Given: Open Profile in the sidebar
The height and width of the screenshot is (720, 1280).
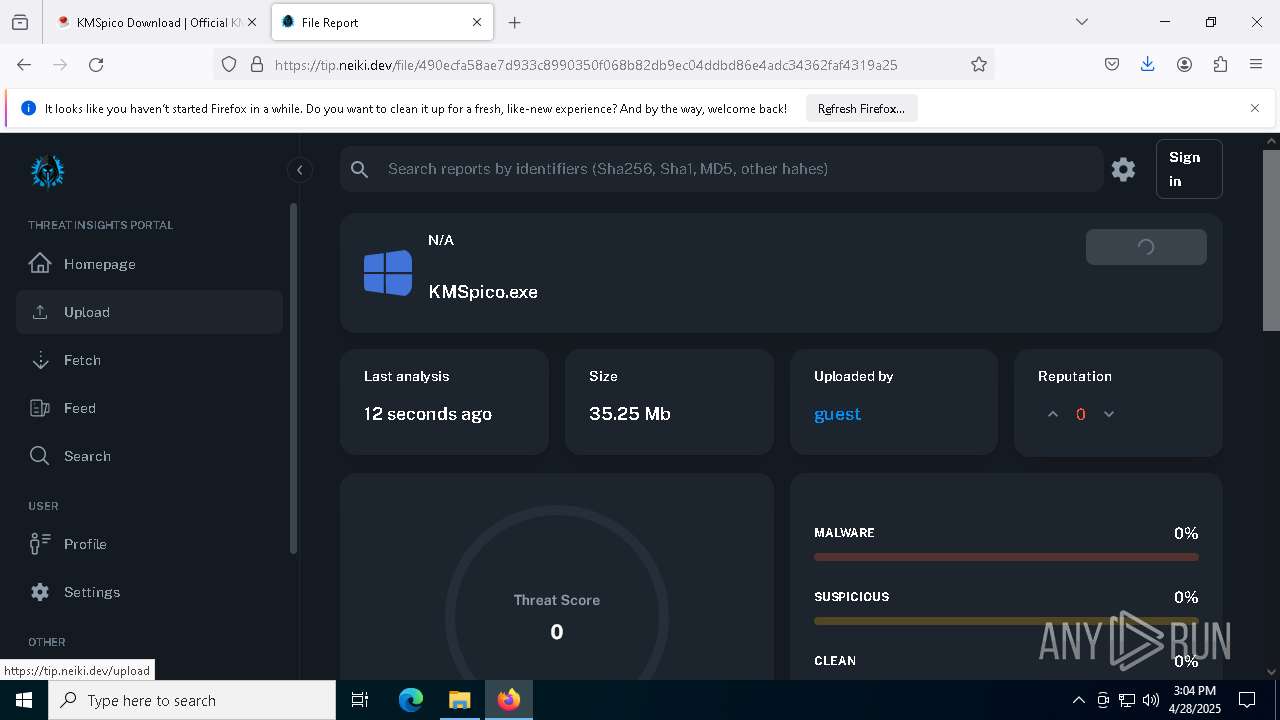Looking at the screenshot, I should (x=150, y=544).
